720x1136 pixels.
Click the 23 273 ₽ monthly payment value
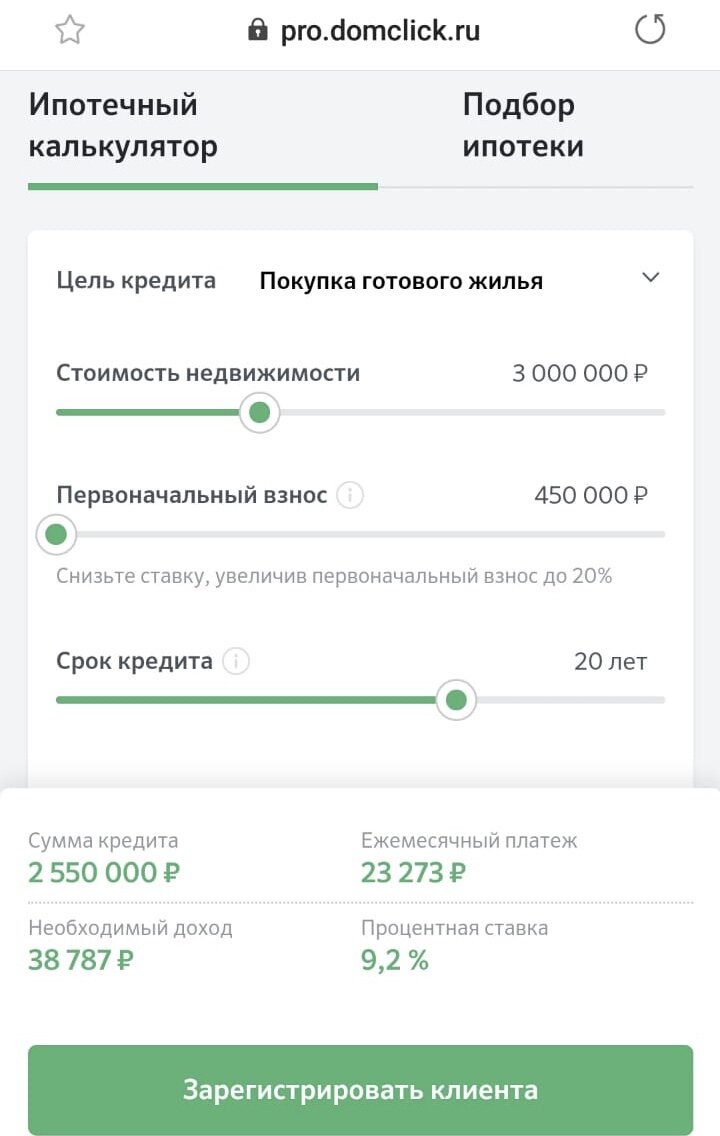414,872
